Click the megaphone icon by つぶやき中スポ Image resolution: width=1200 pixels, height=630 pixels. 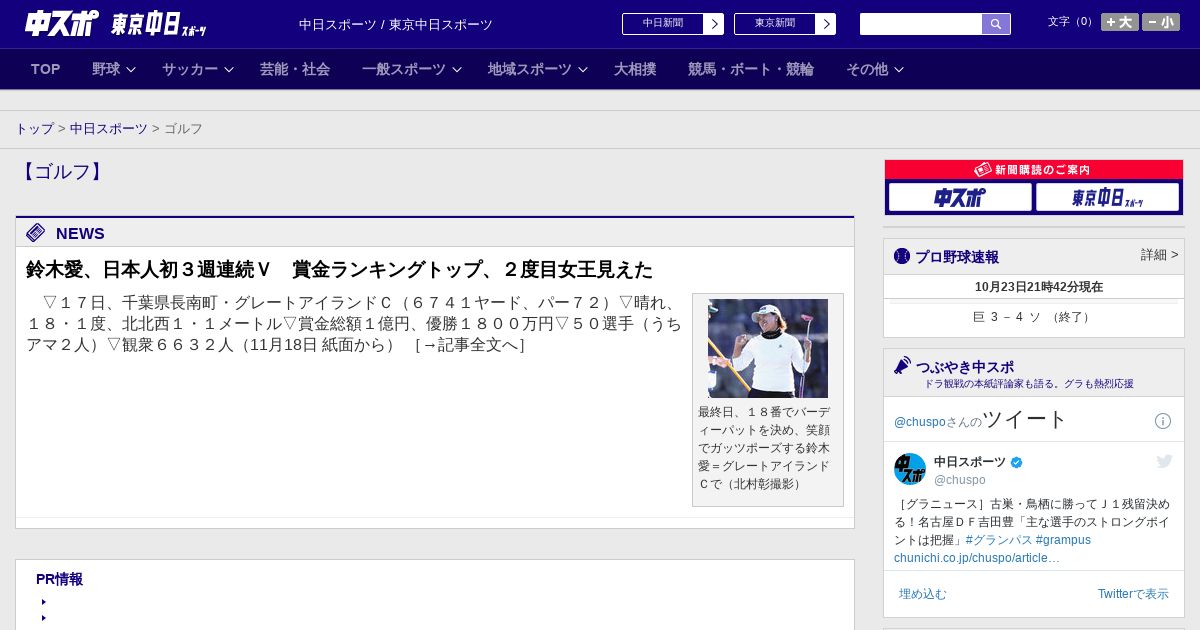pyautogui.click(x=903, y=366)
